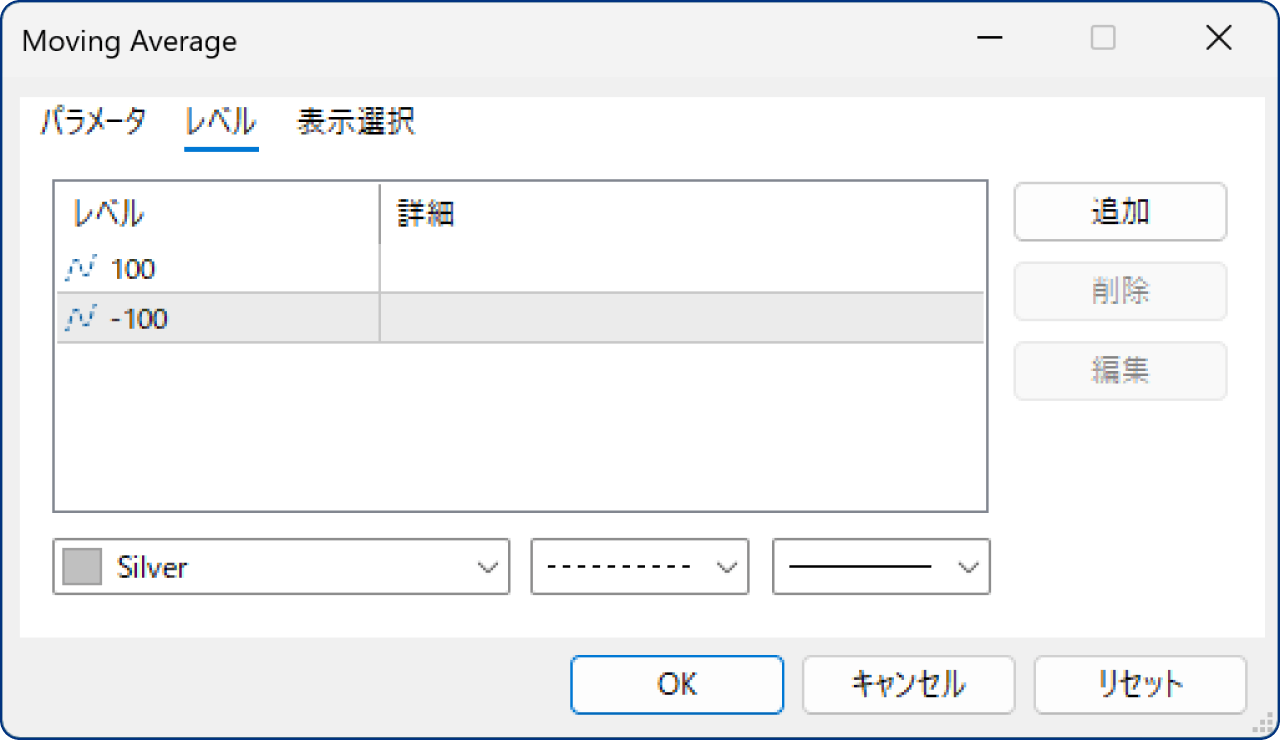Click the solid line width preview
The image size is (1280, 740).
860,566
